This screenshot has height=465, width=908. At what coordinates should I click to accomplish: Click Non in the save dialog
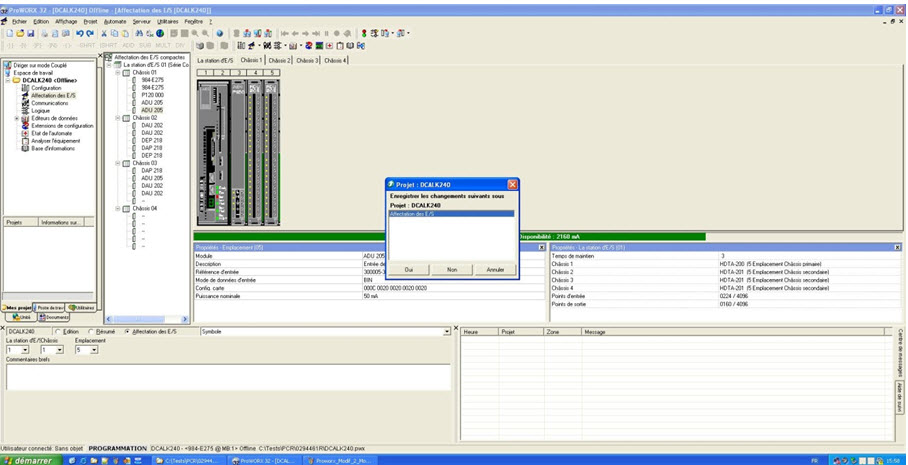(452, 270)
